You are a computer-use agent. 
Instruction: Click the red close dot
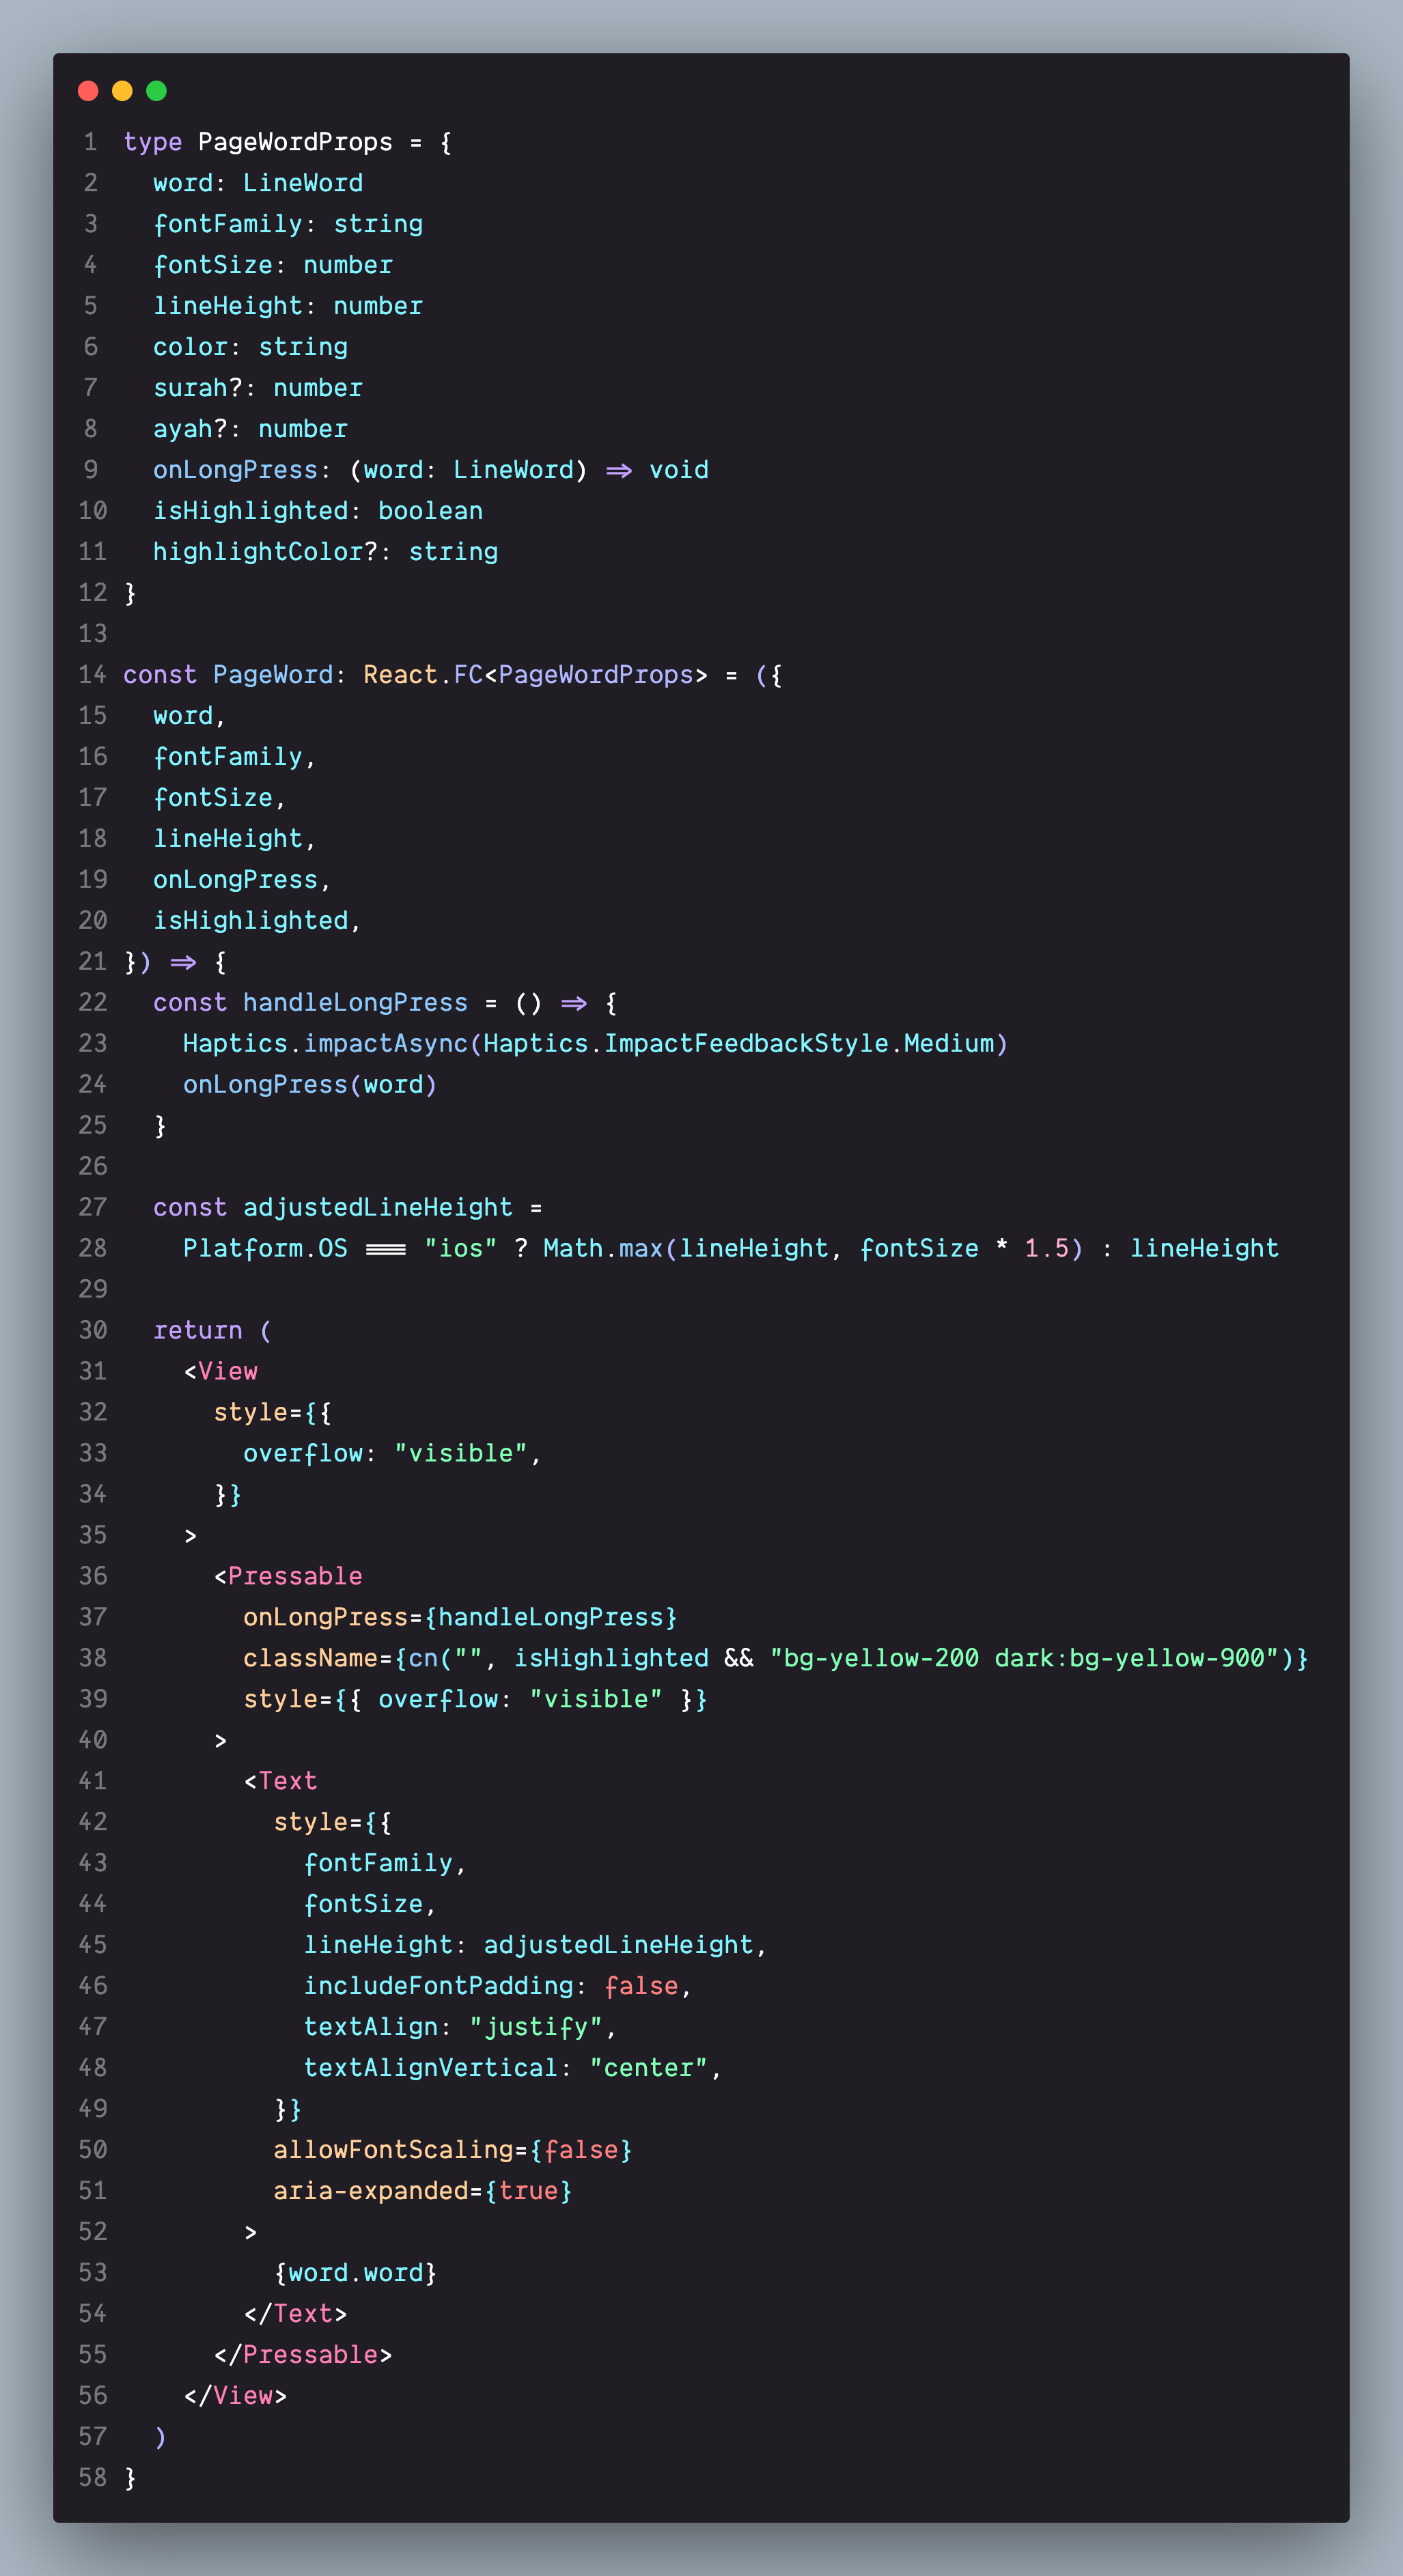pos(88,91)
